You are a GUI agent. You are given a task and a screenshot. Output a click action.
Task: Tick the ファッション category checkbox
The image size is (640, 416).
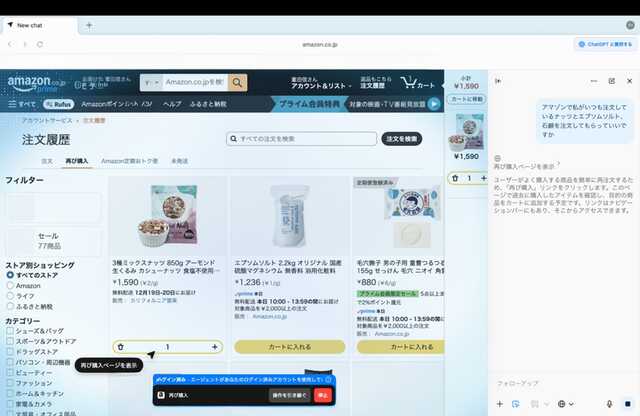click(10, 383)
